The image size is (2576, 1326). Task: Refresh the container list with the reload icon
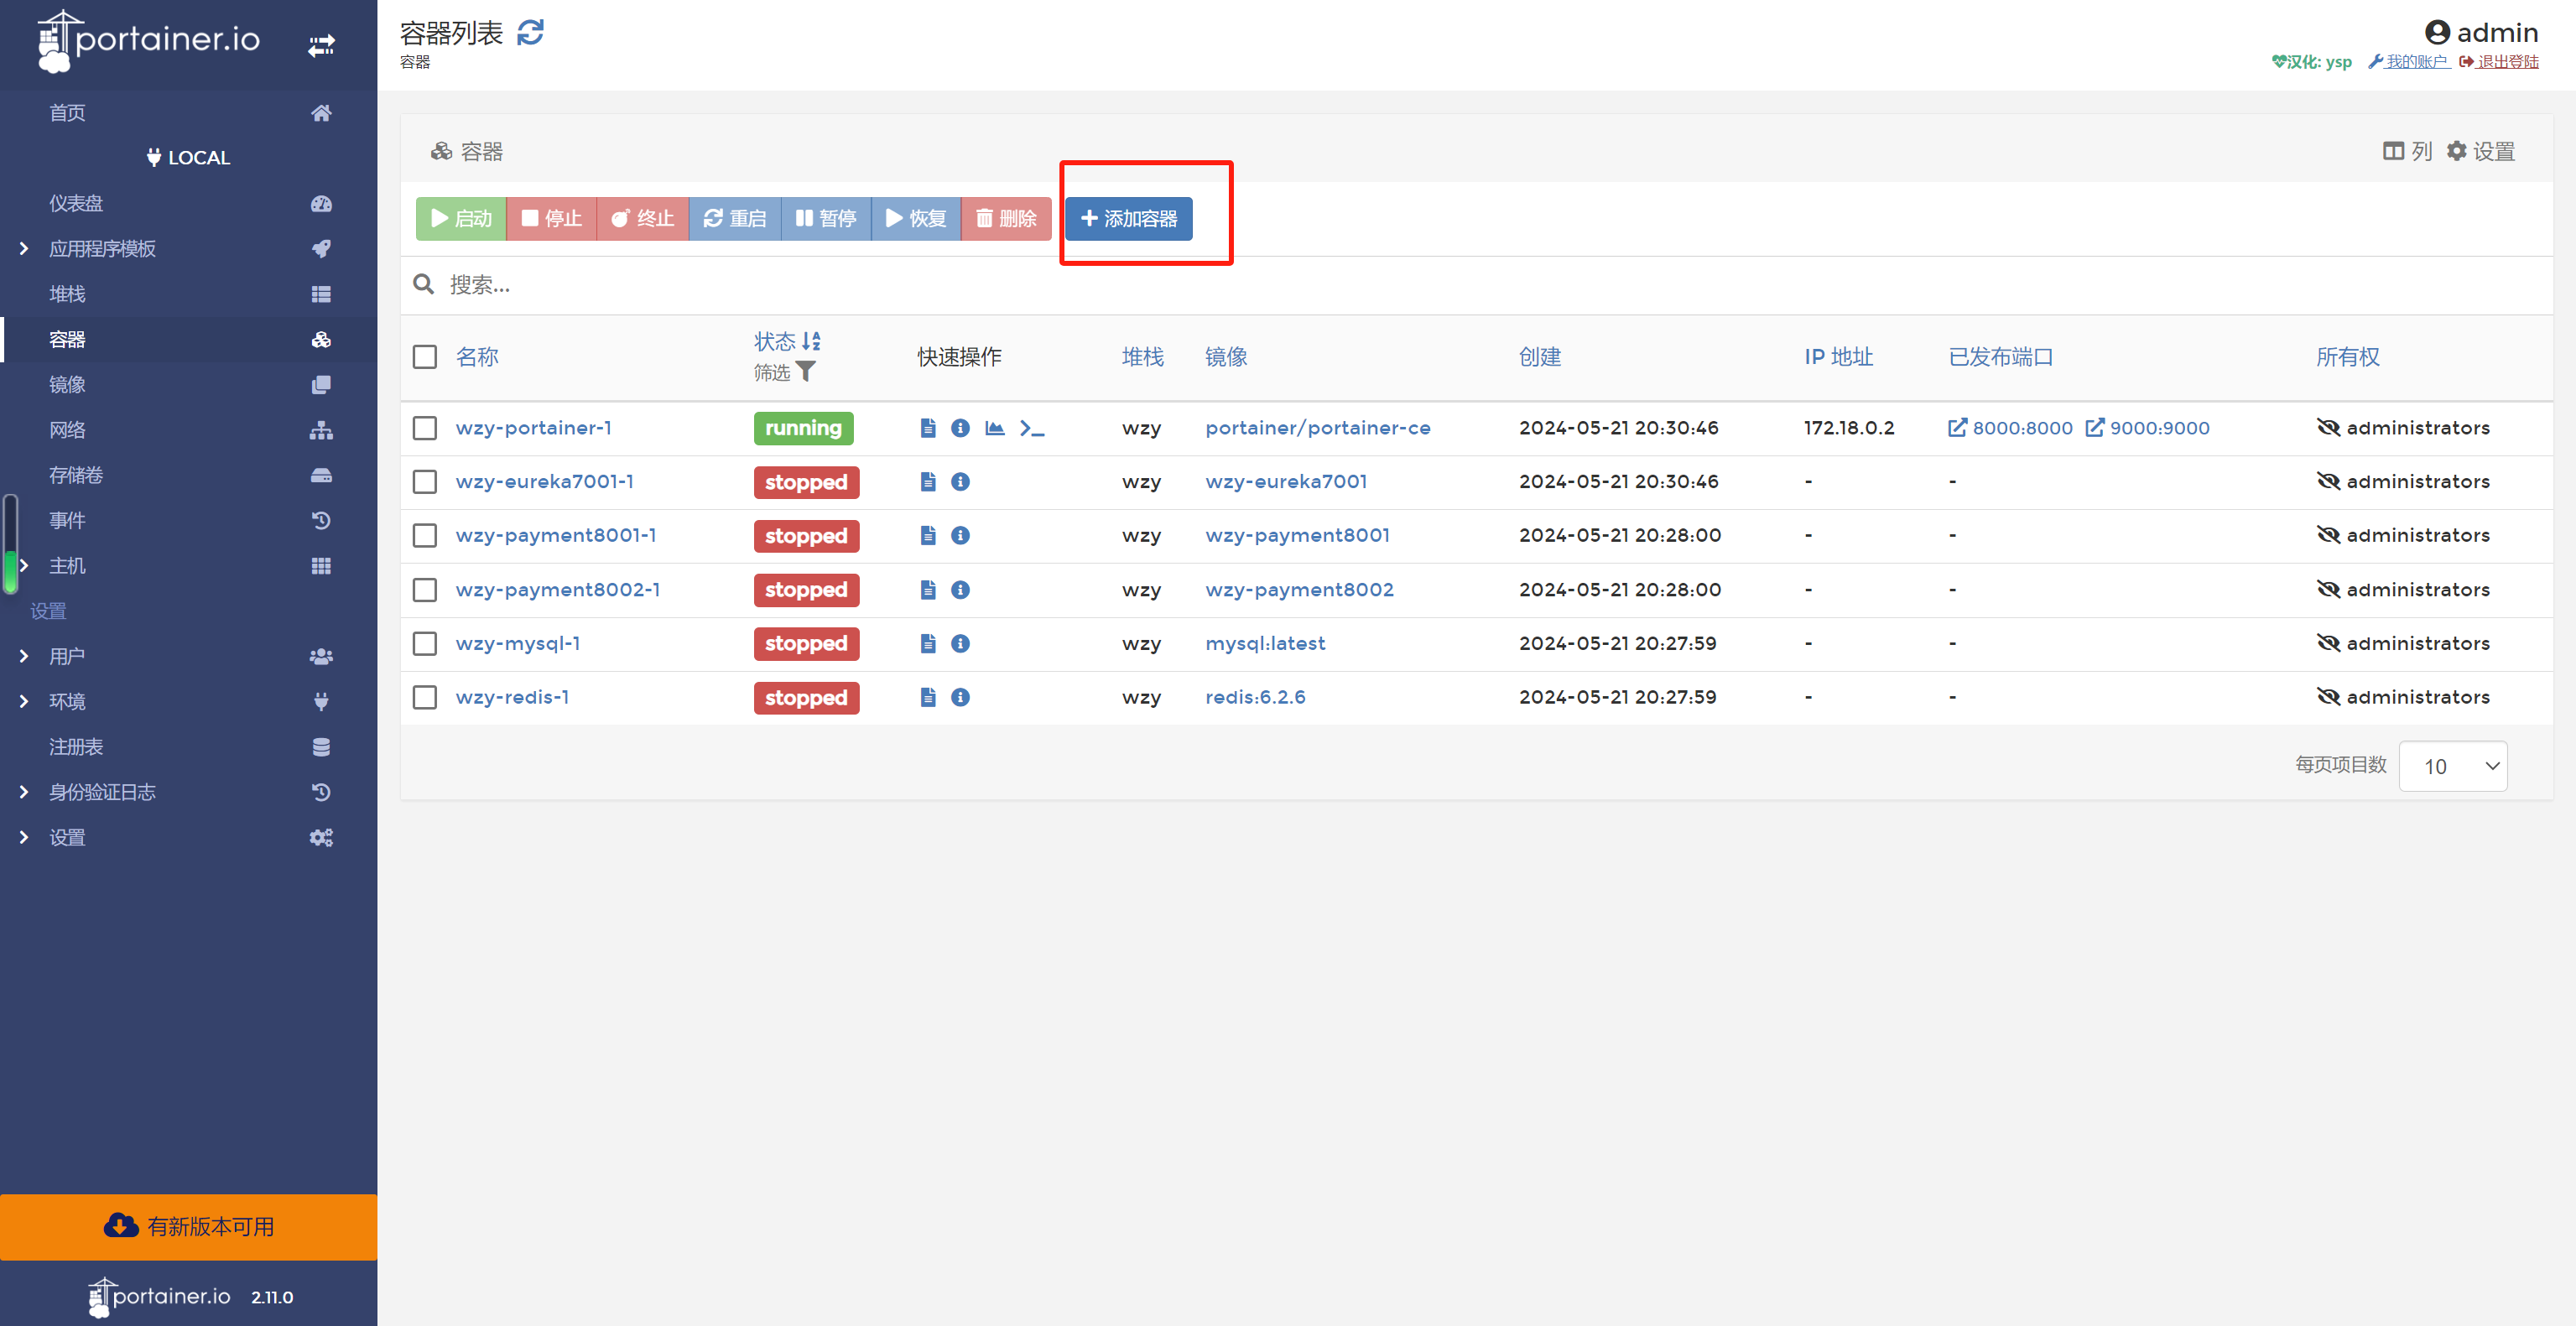(x=530, y=33)
